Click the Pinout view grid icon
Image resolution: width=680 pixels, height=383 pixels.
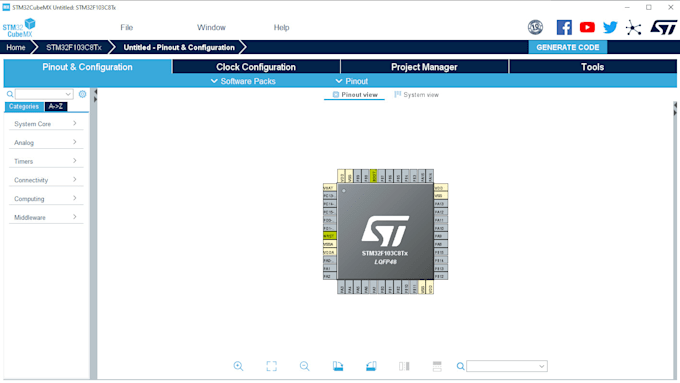[x=336, y=95]
